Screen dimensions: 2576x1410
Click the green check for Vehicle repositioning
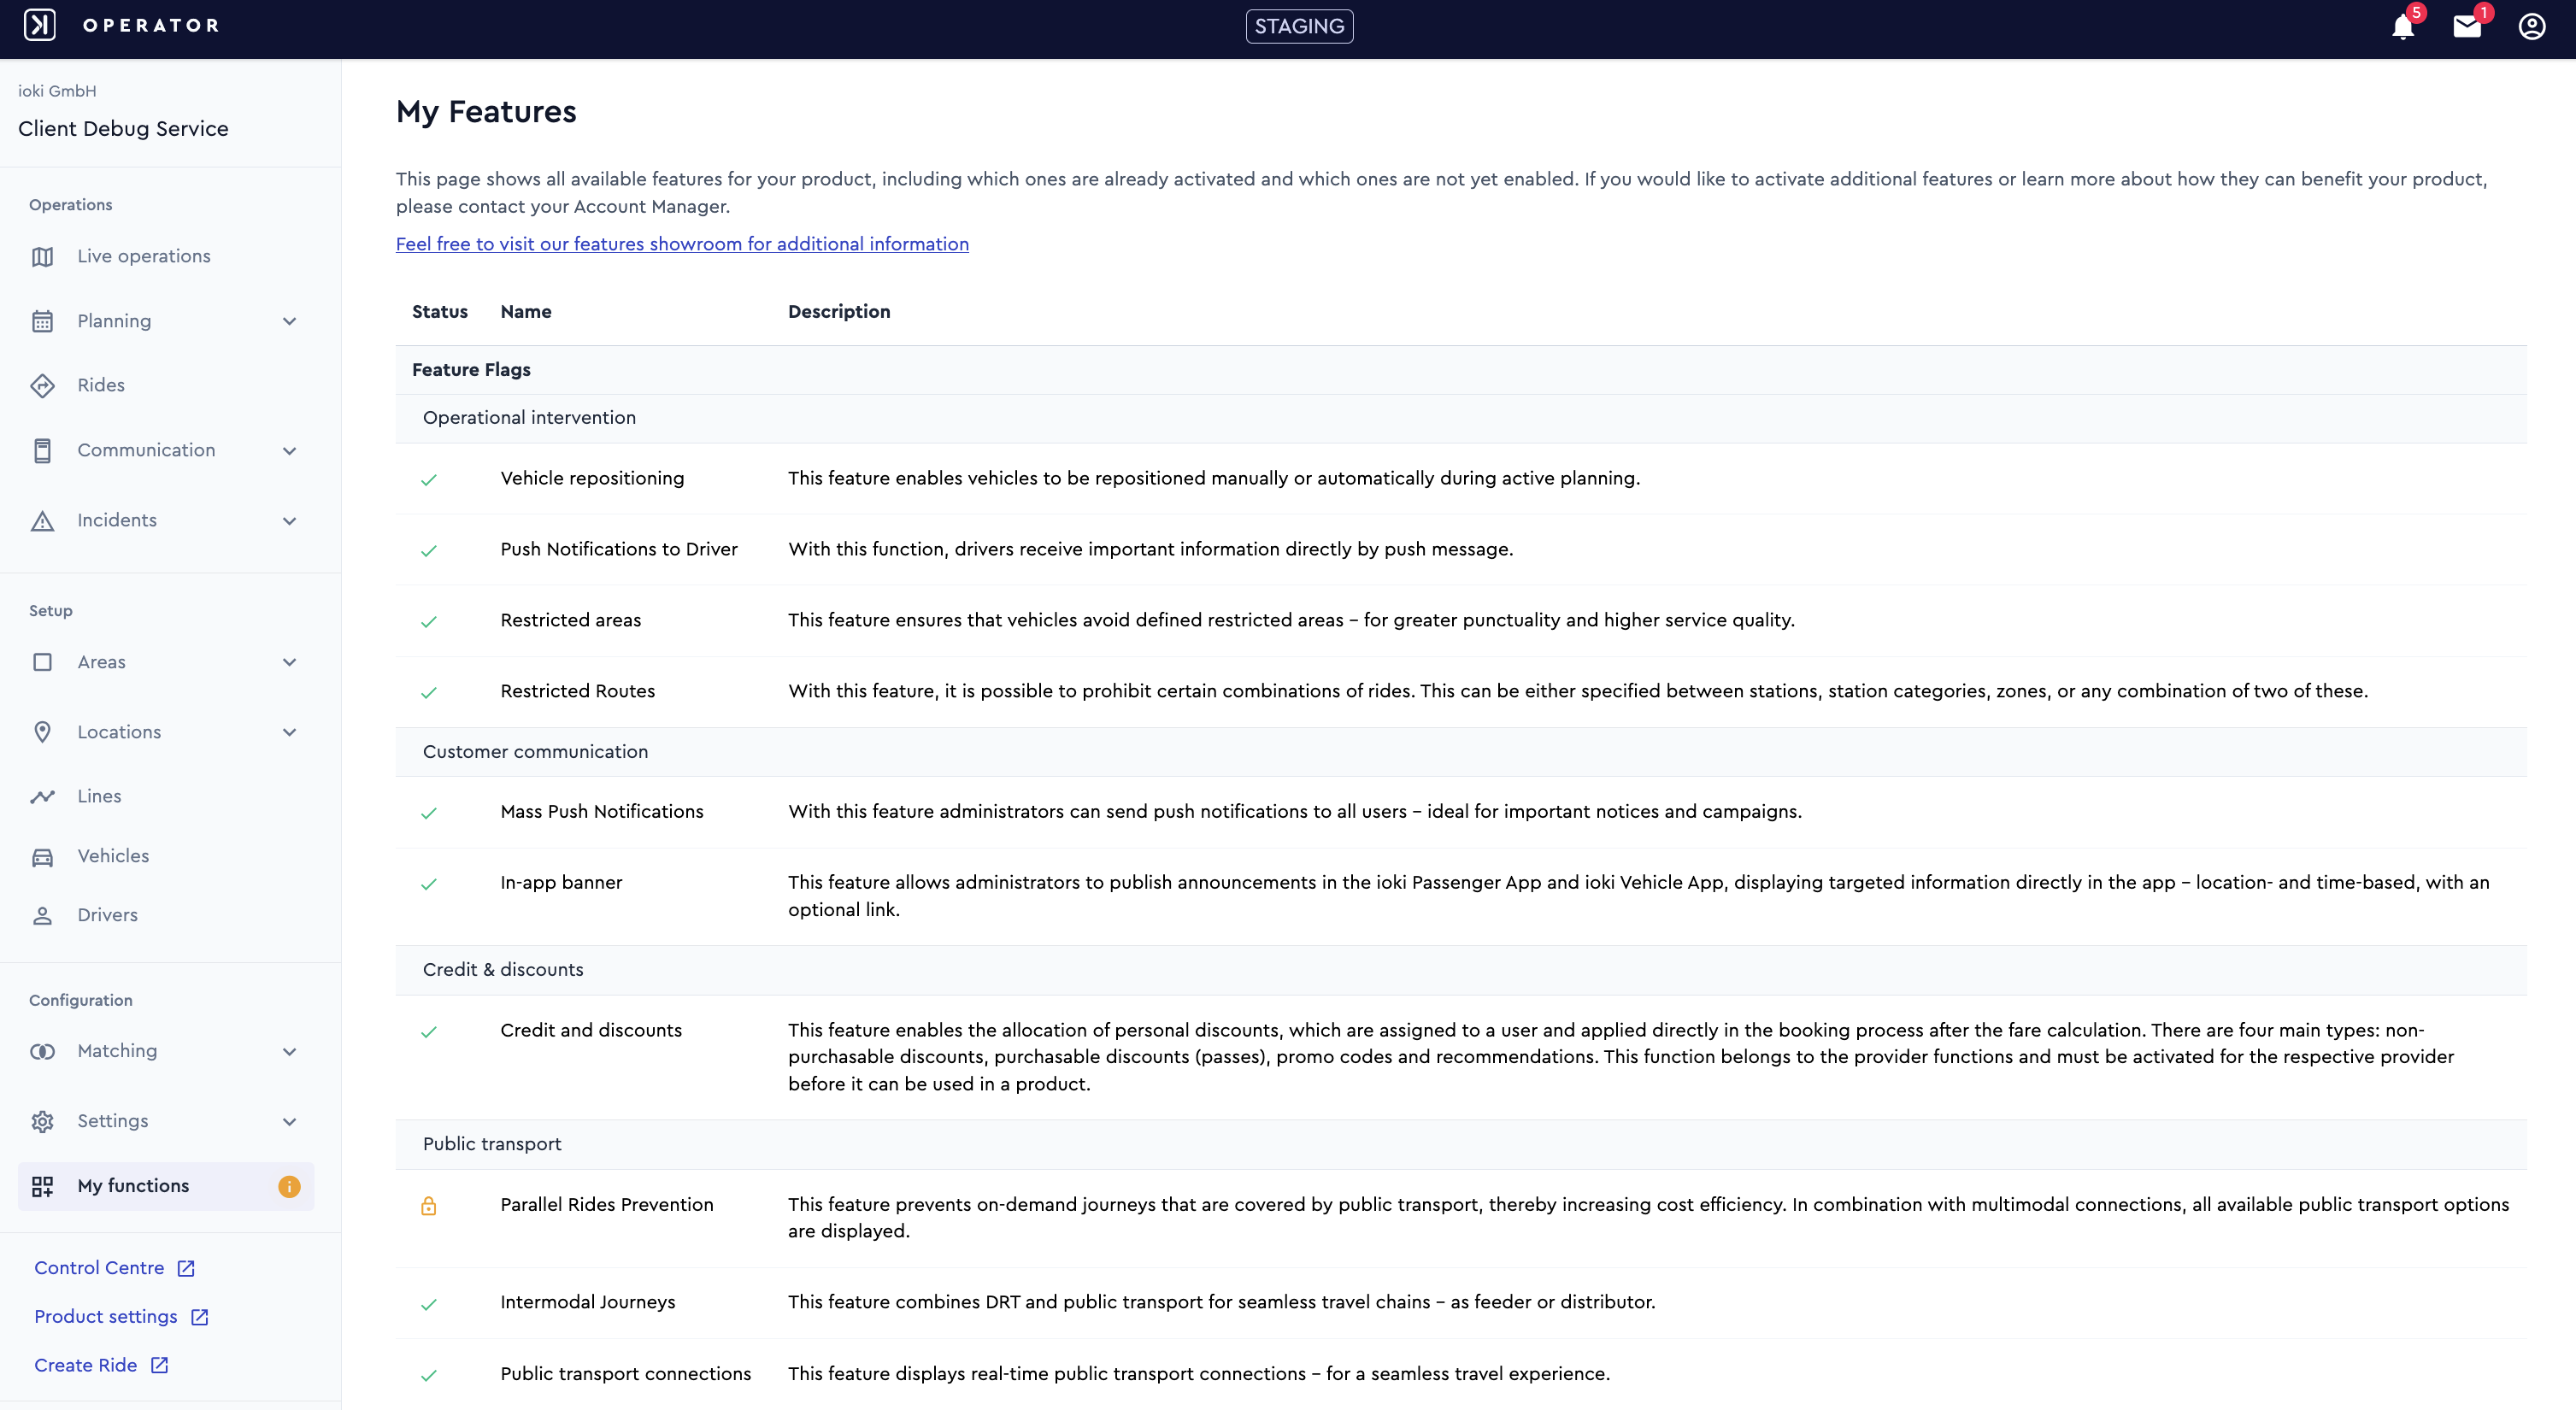(x=429, y=480)
